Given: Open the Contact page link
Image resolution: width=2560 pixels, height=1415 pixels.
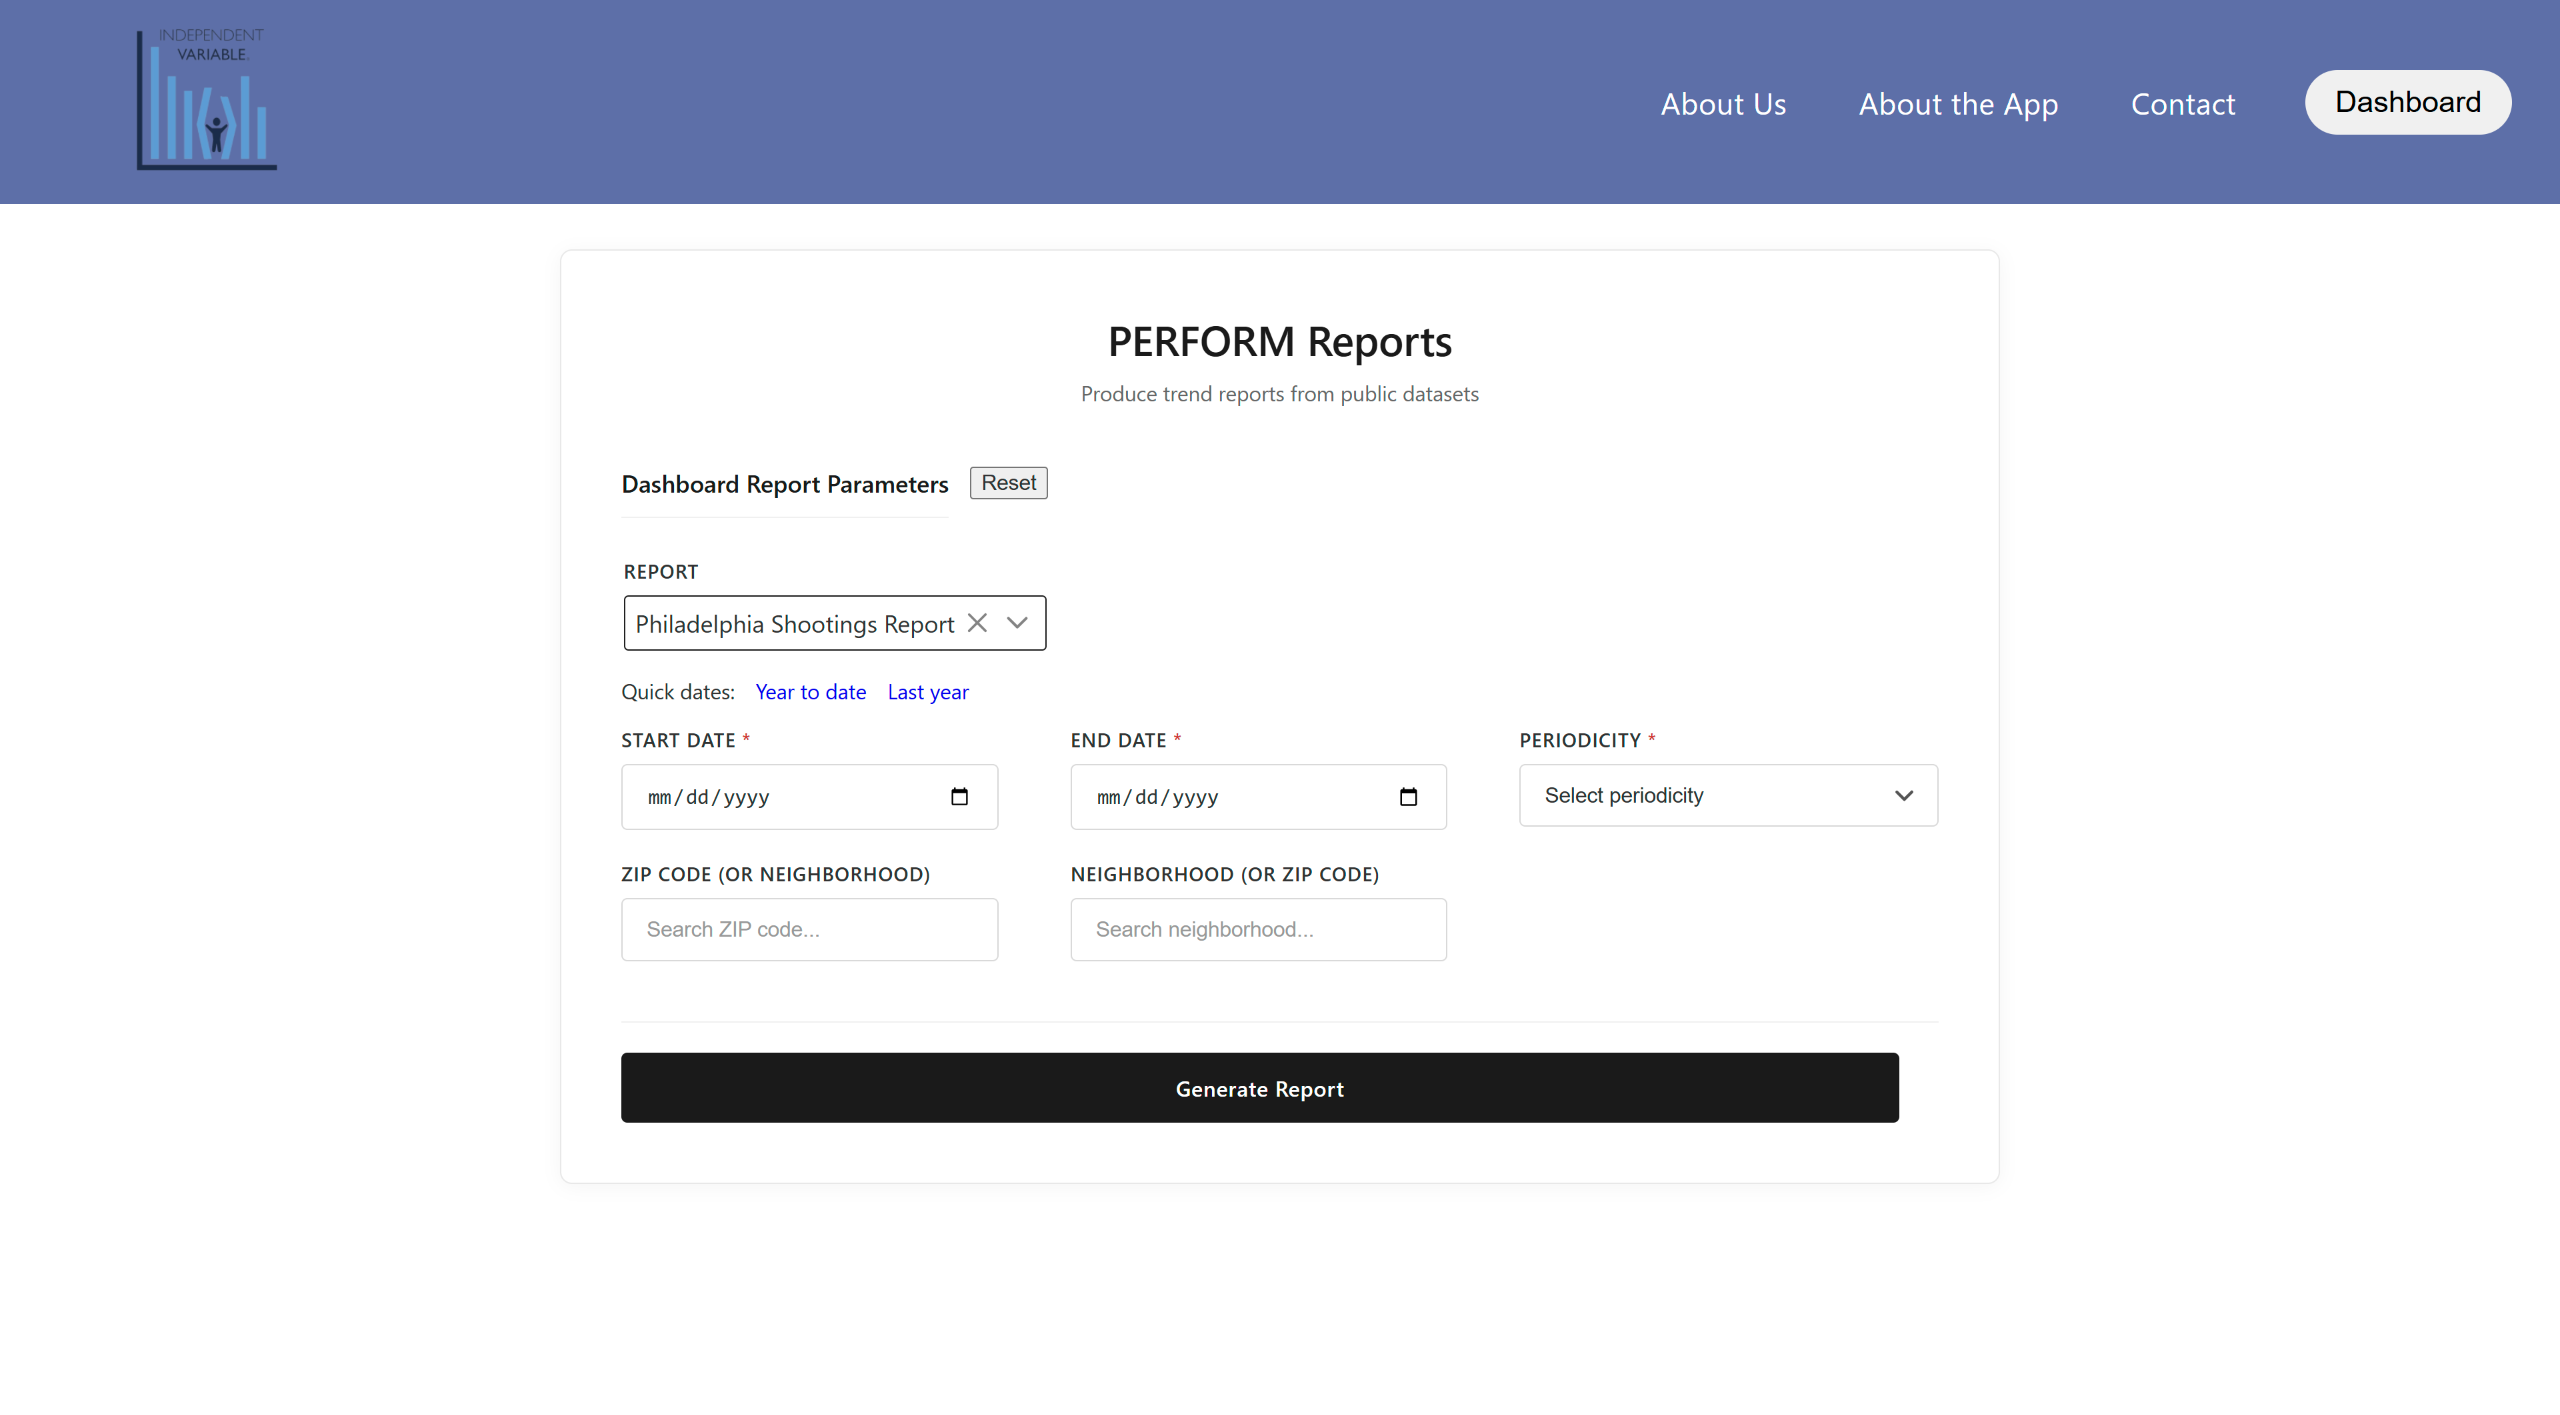Looking at the screenshot, I should (2182, 104).
